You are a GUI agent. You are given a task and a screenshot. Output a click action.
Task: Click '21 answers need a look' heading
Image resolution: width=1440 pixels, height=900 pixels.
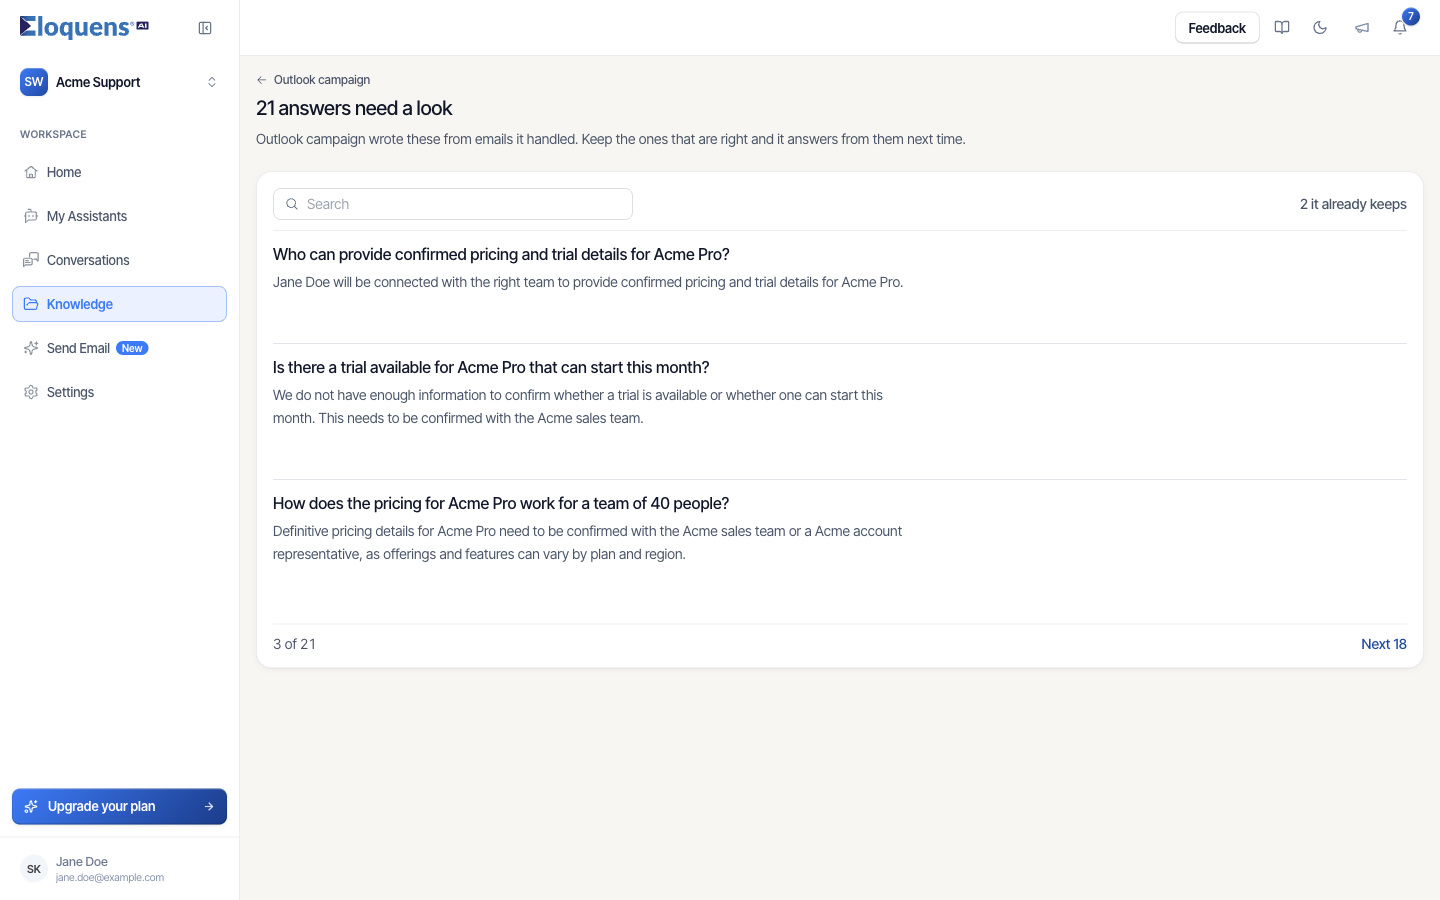354,108
